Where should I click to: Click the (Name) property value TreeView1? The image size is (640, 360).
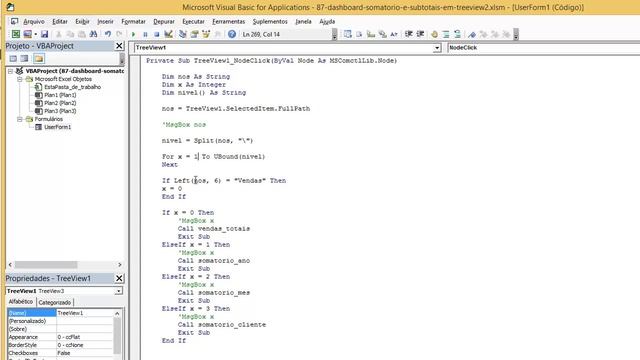tap(84, 313)
